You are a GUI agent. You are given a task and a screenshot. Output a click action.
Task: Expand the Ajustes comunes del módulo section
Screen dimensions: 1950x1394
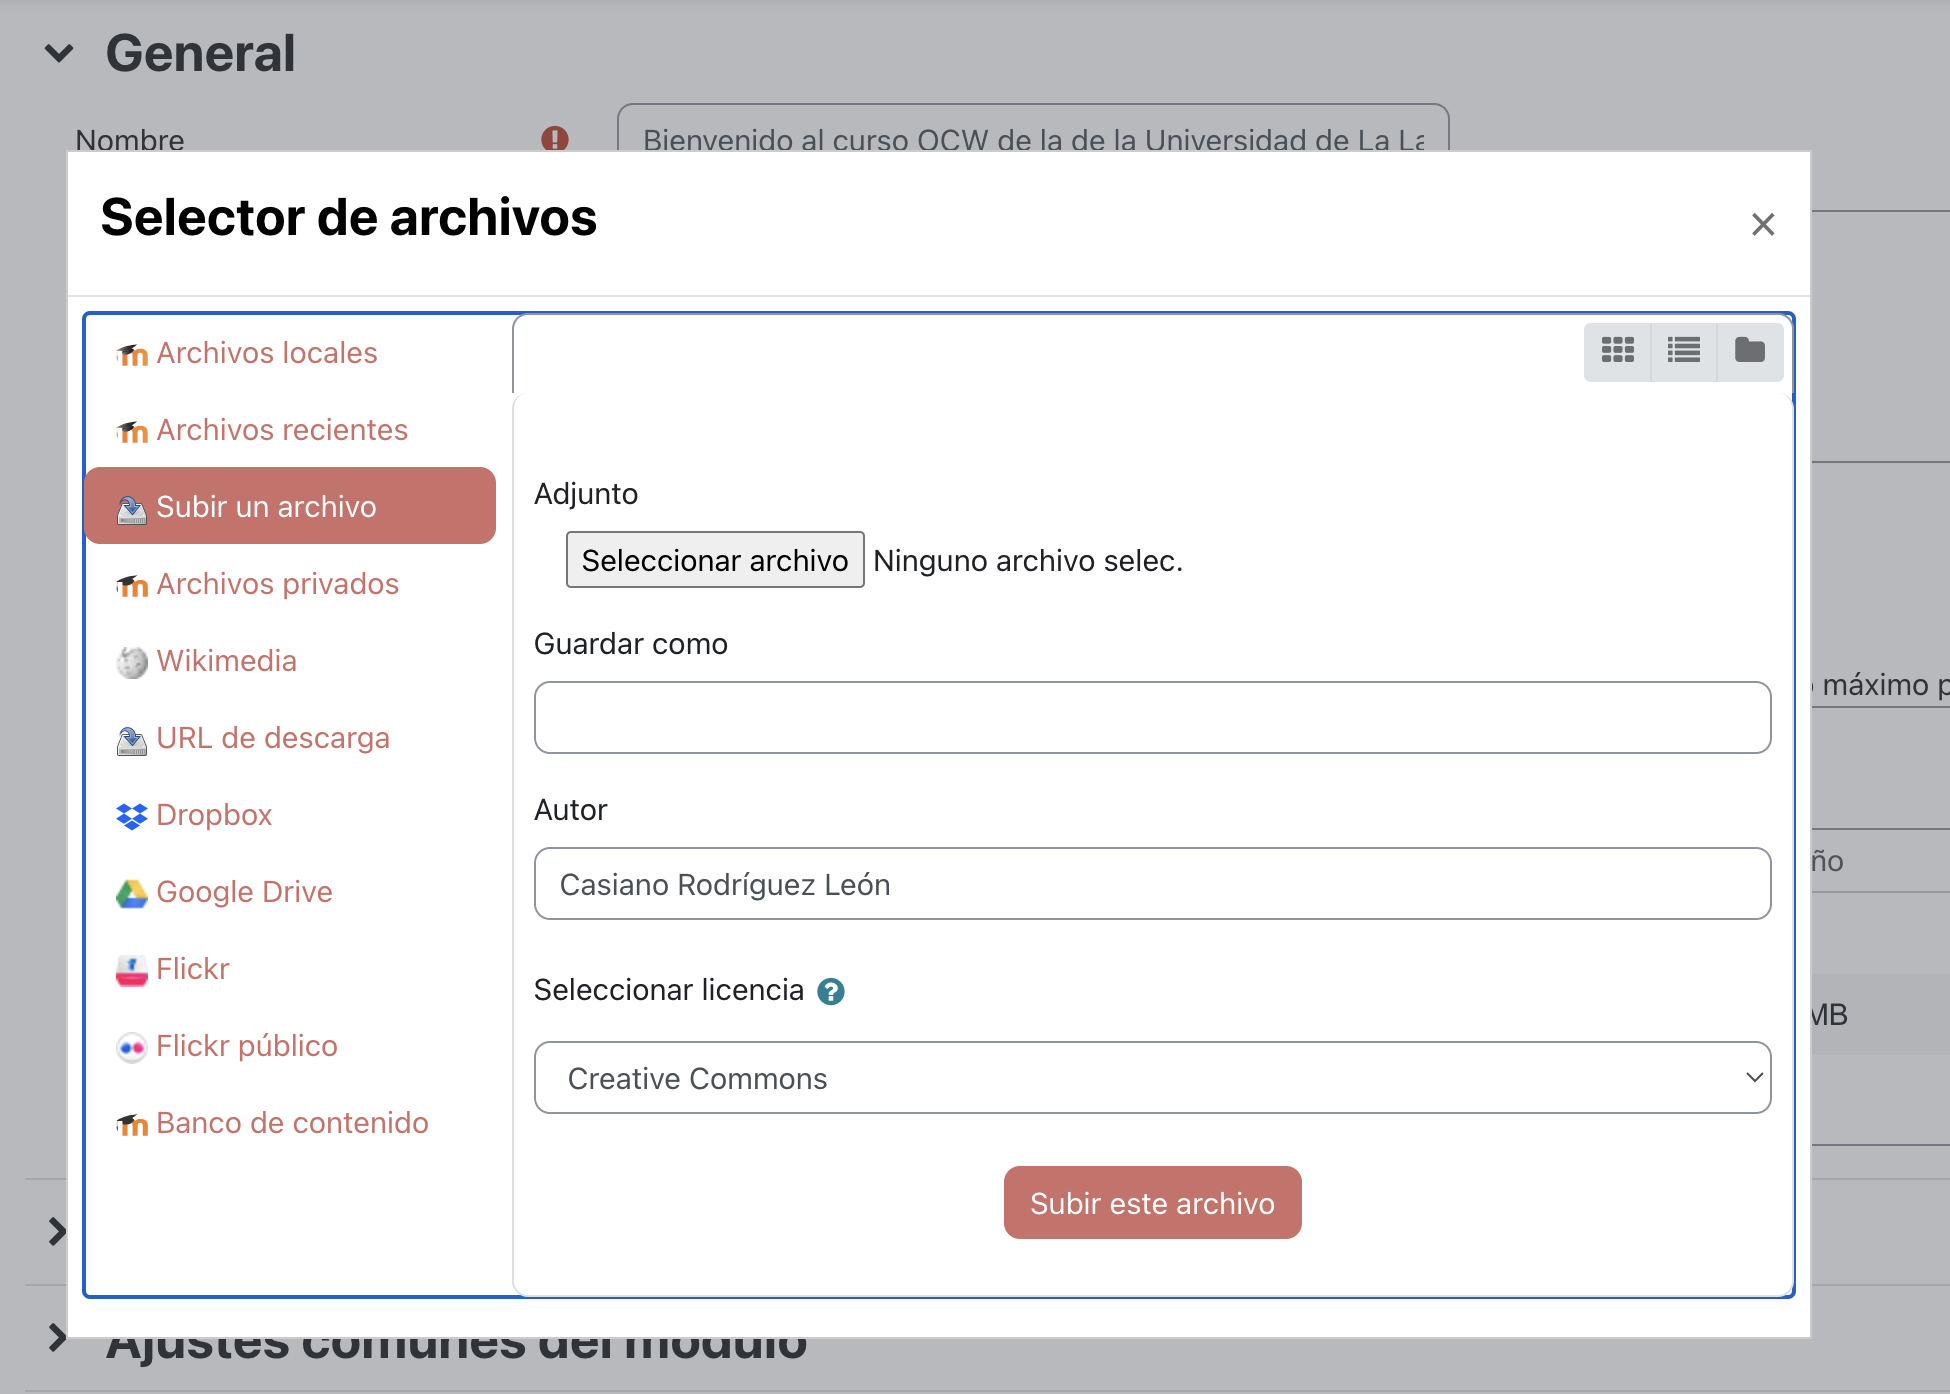click(x=58, y=1337)
